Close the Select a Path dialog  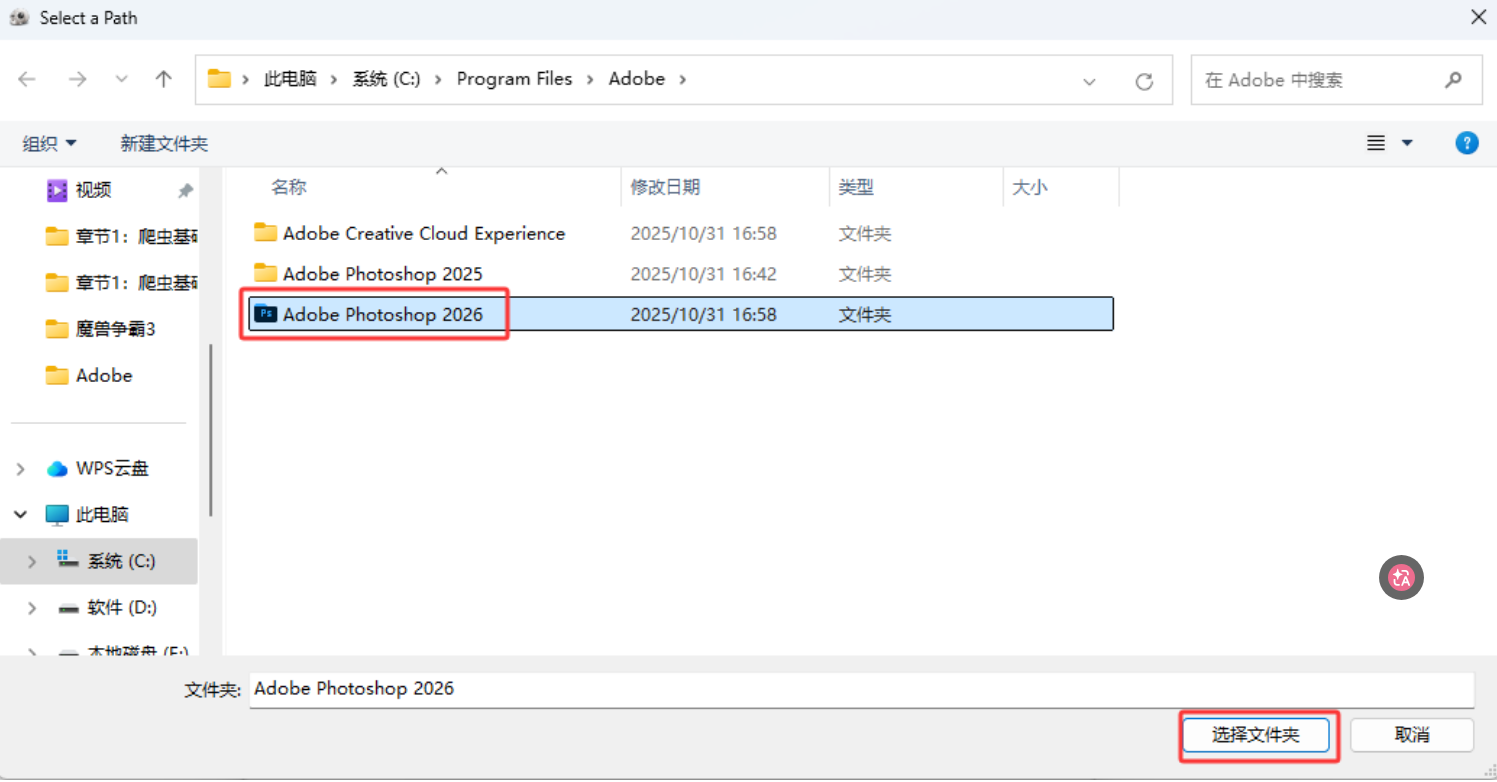(1478, 17)
